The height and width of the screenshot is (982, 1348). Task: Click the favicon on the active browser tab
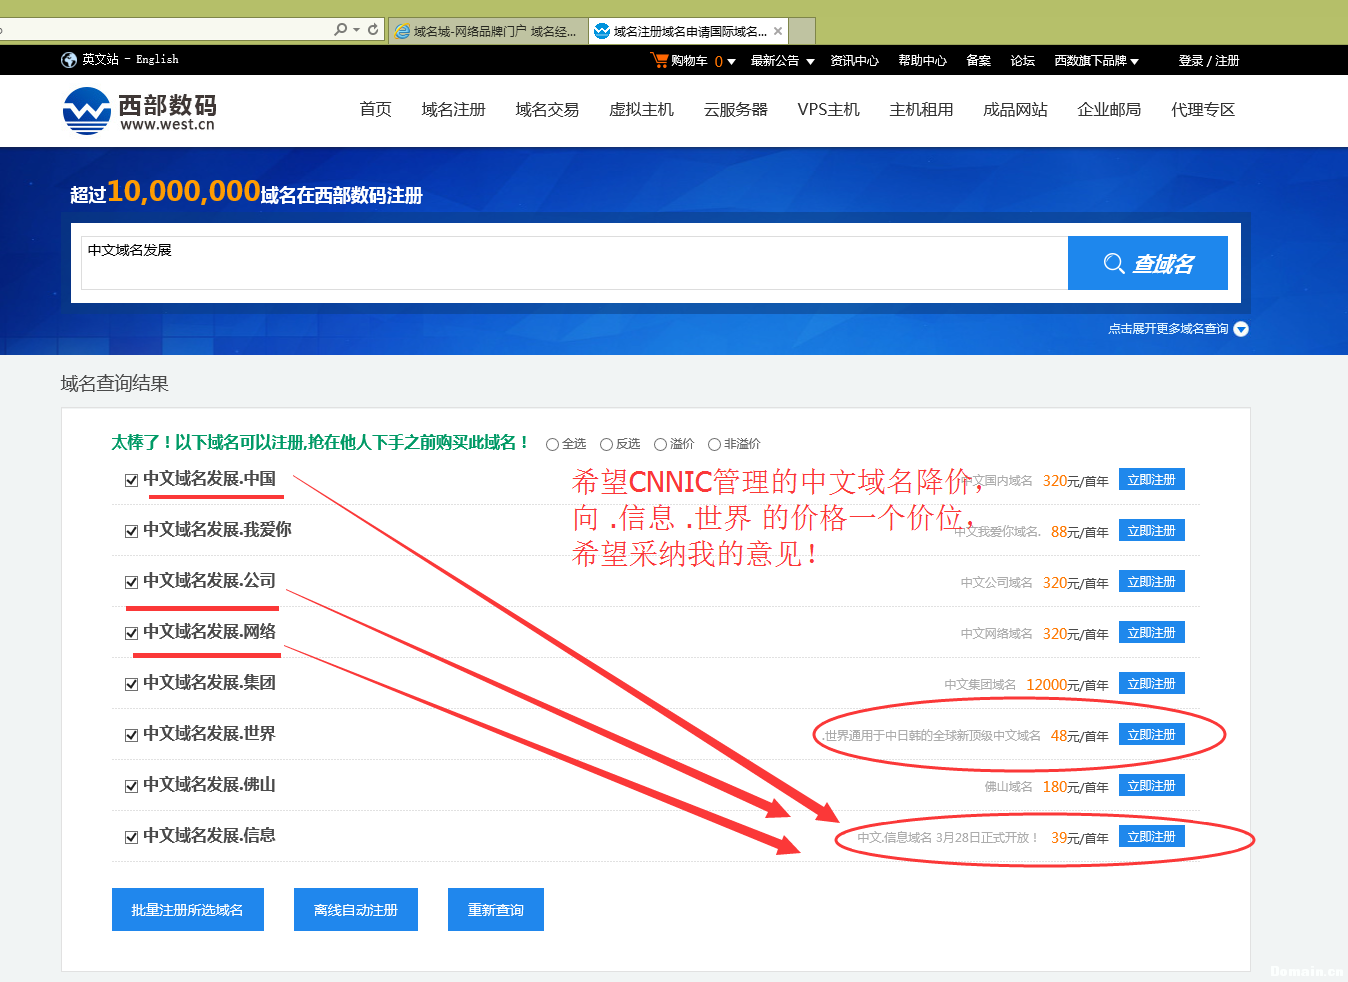[603, 30]
